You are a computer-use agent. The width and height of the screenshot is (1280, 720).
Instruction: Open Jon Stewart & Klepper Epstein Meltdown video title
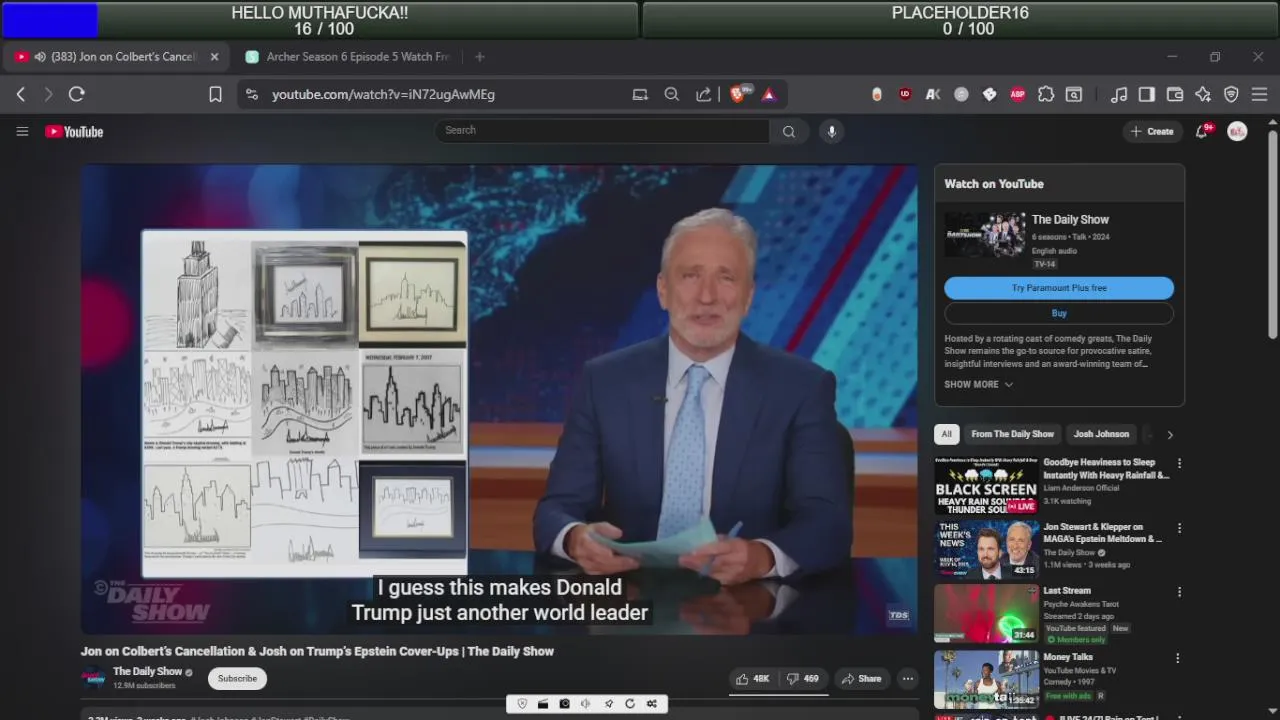[1102, 533]
